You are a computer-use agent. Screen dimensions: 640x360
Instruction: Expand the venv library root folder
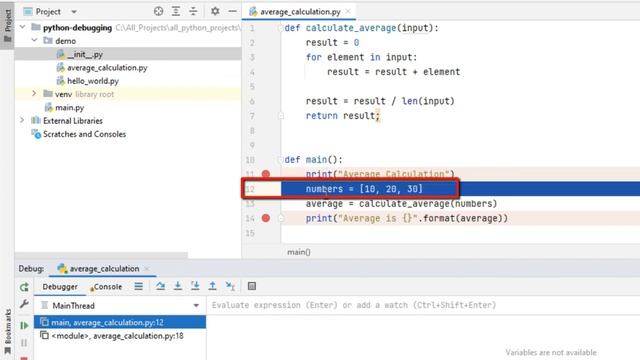point(34,93)
